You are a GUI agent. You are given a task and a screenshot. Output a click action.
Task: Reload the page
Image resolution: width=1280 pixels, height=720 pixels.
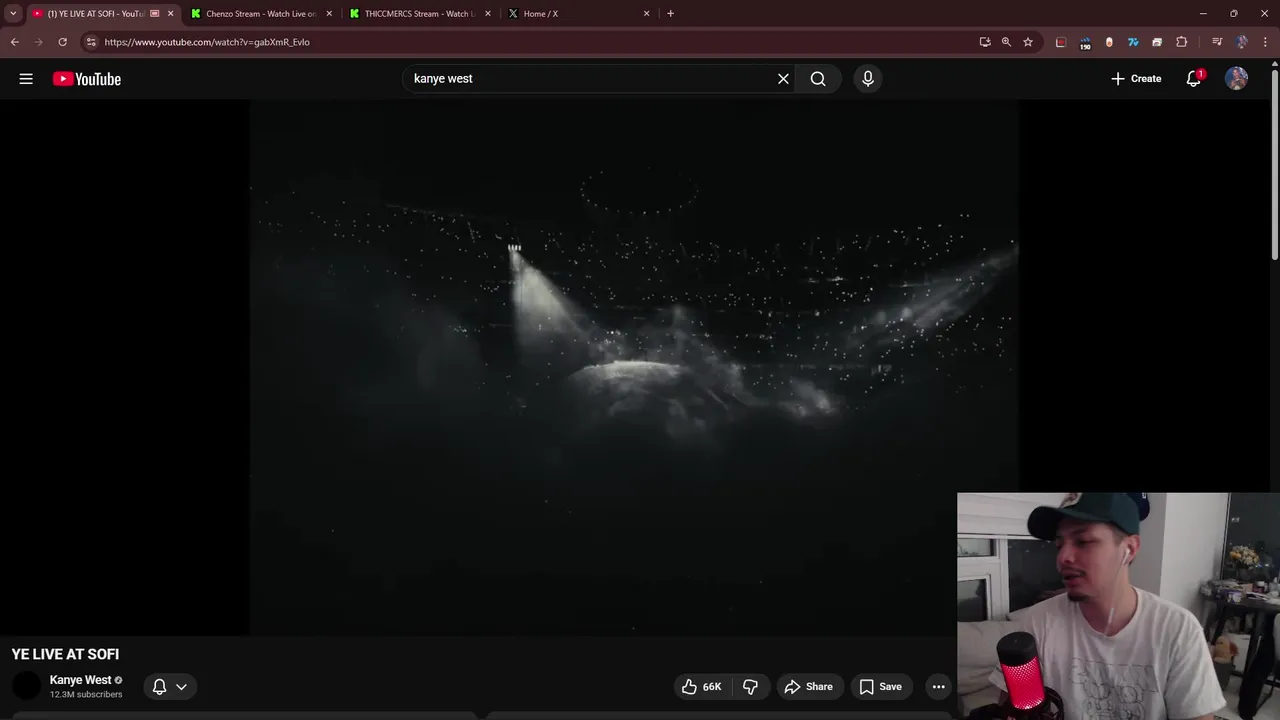pyautogui.click(x=62, y=42)
